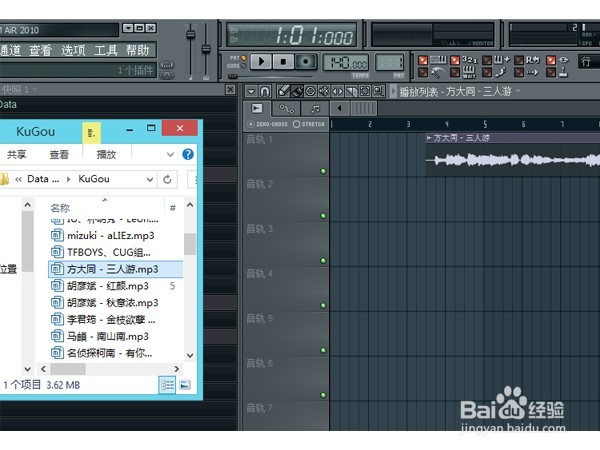Image resolution: width=600 pixels, height=450 pixels.
Task: Open the 工具 menu in FL Studio
Action: click(106, 50)
